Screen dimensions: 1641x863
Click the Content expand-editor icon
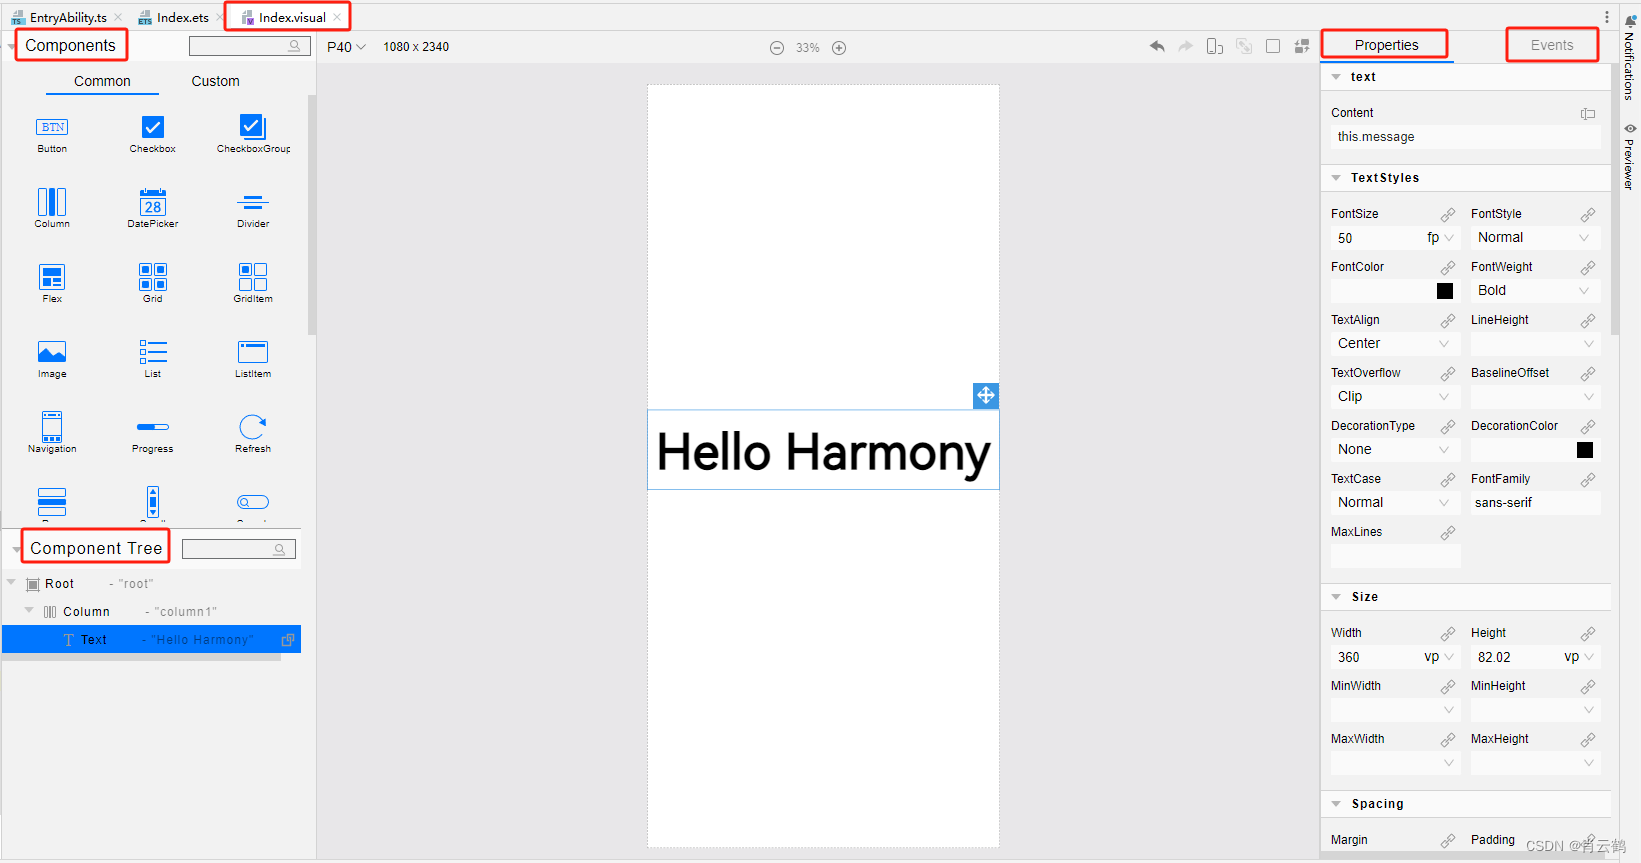tap(1588, 114)
